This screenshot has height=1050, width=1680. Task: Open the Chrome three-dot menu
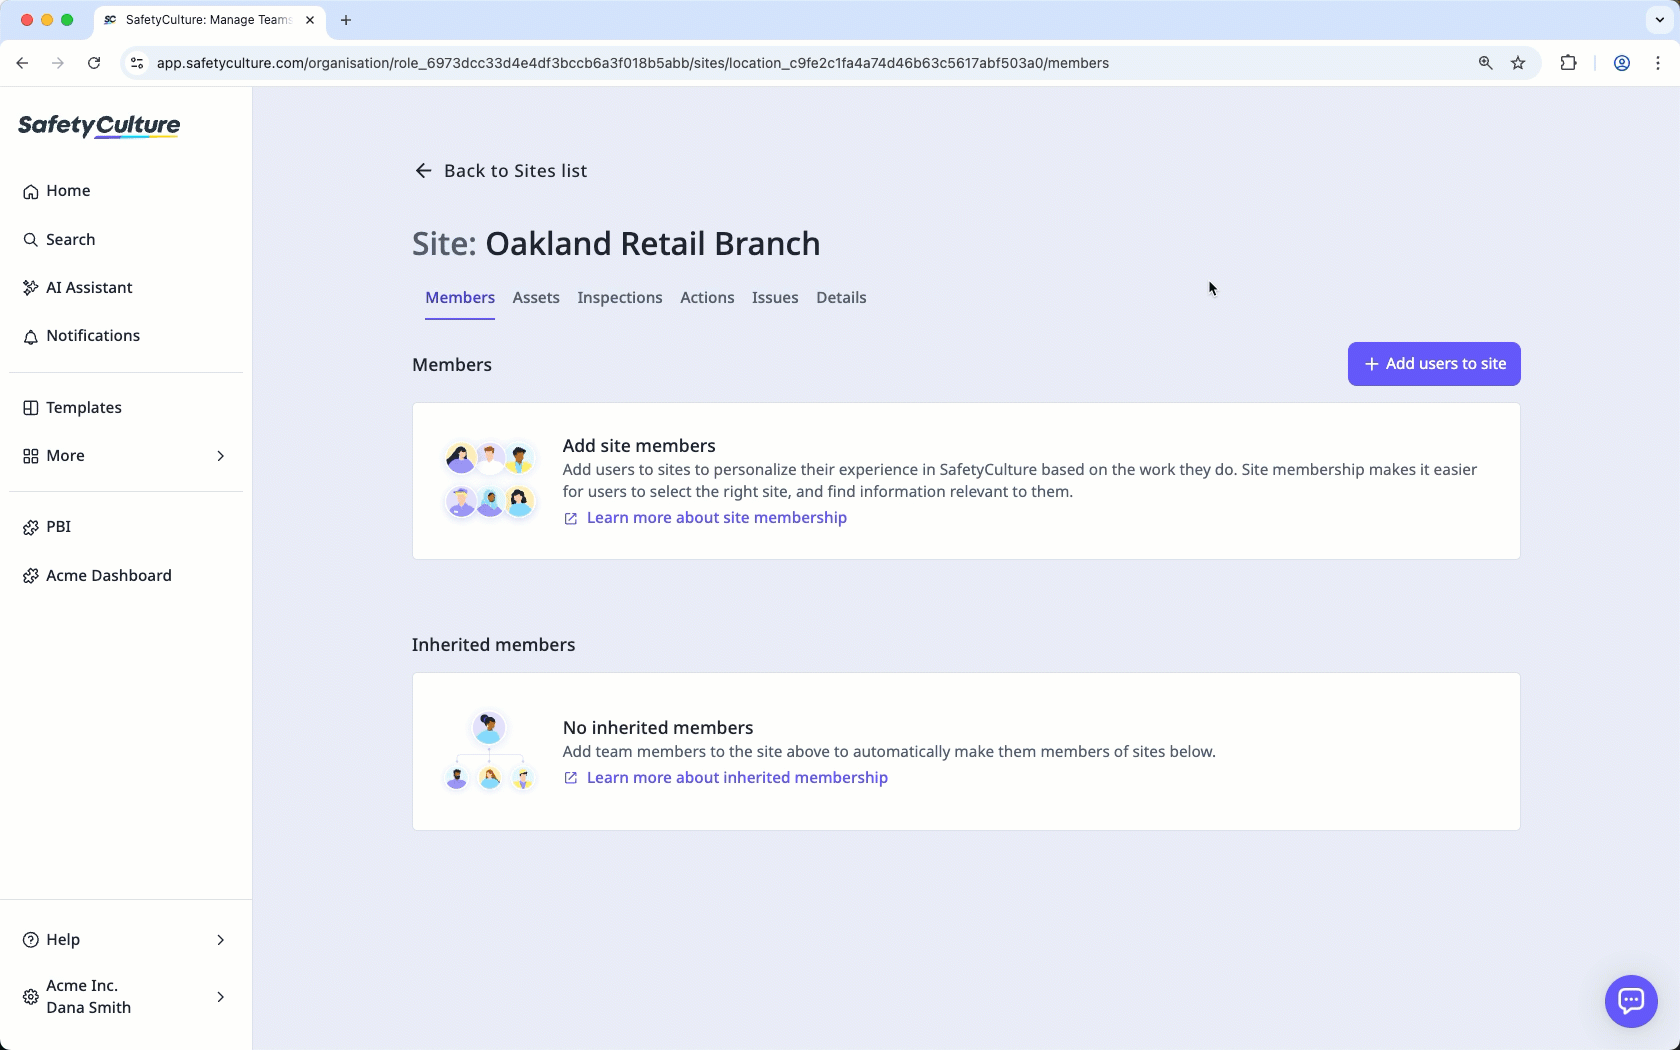coord(1658,63)
